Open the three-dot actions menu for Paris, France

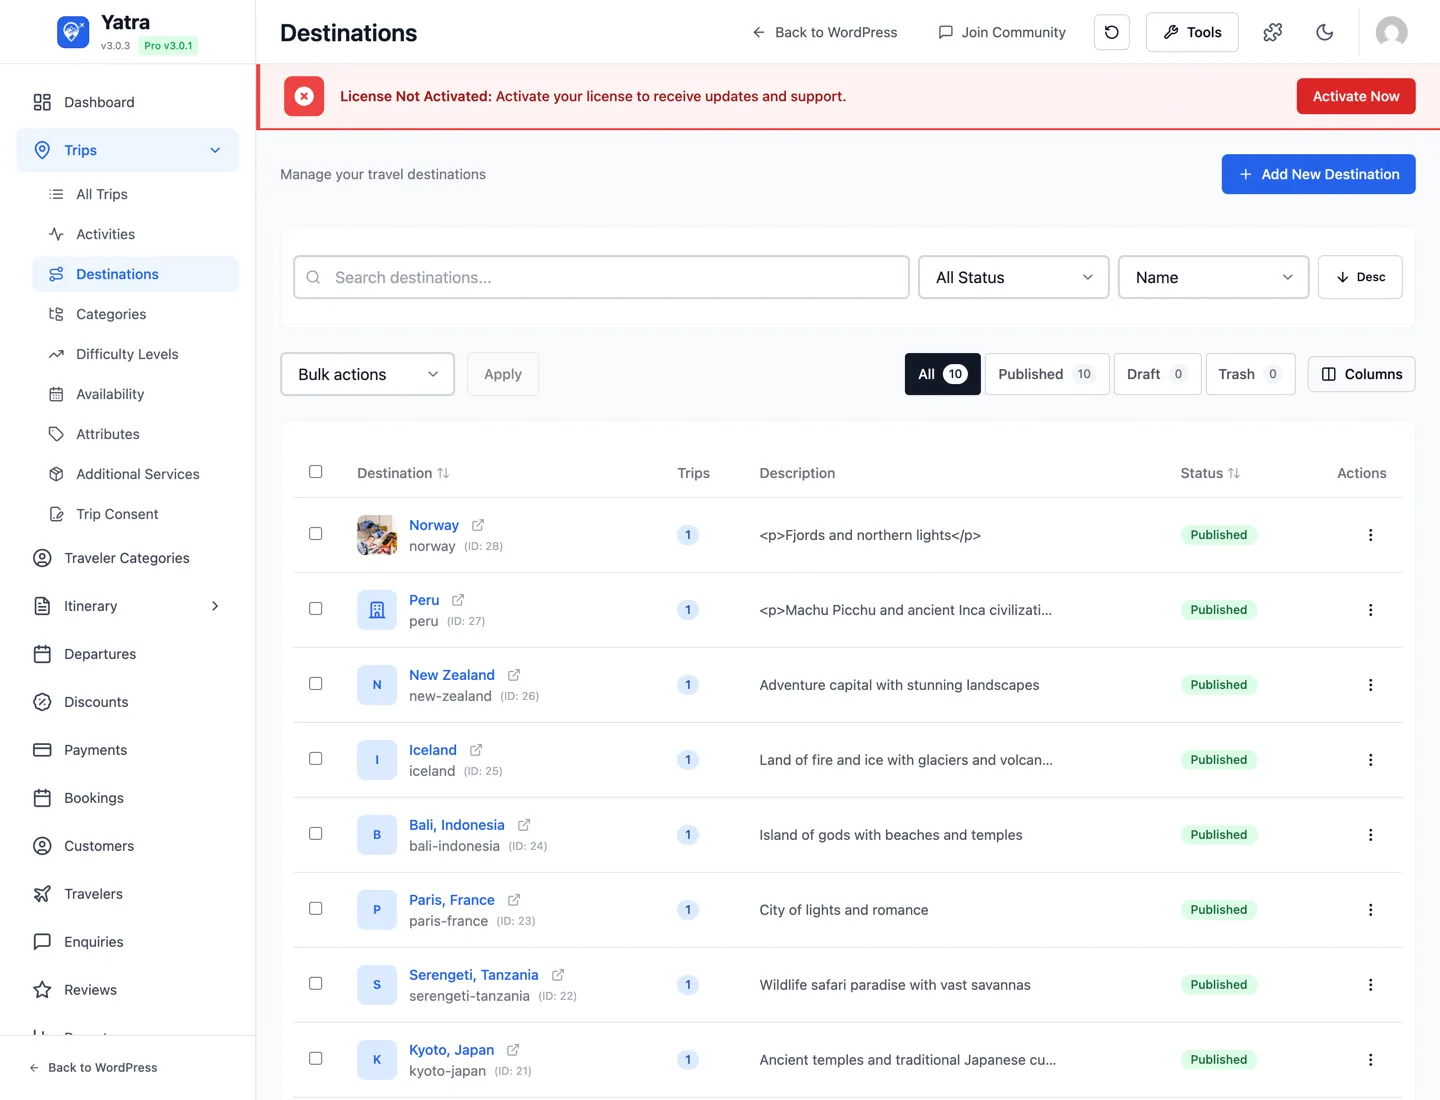pos(1370,910)
